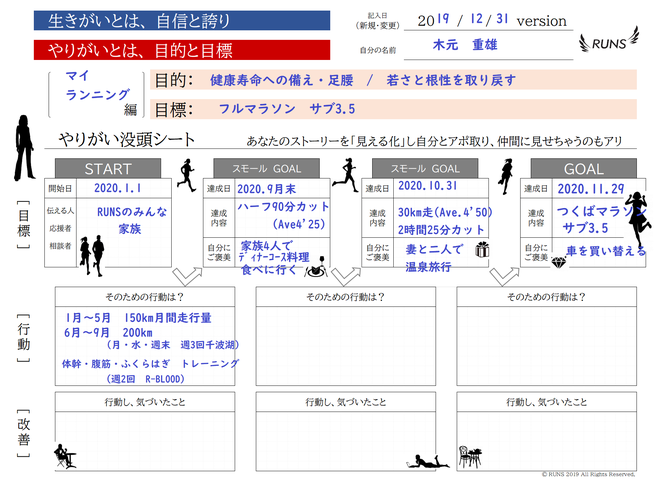Click ハーフ90分カット
664x486 pixels.
pyautogui.click(x=283, y=207)
